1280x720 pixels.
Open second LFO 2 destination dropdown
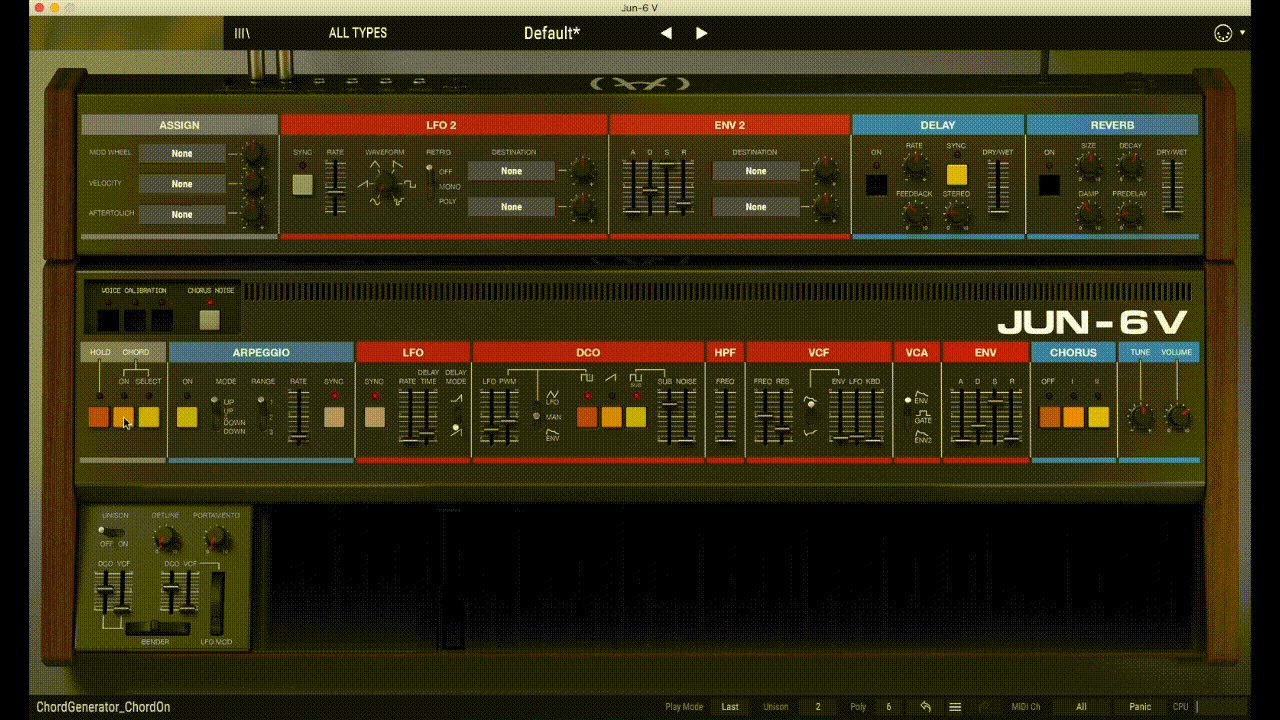[511, 207]
